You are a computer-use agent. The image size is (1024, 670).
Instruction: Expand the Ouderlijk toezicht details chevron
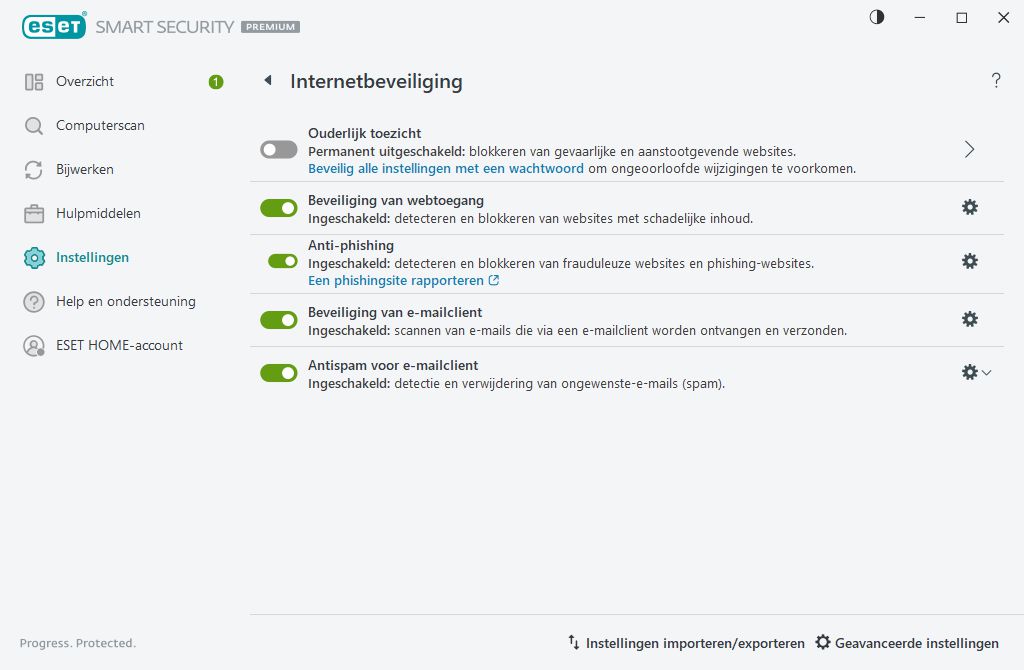click(968, 148)
